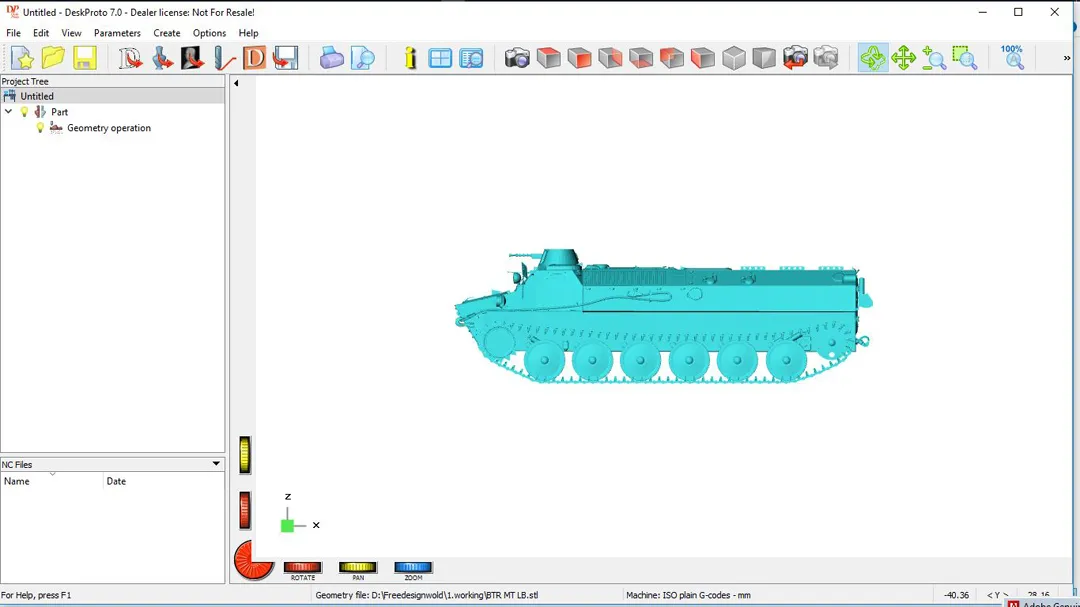Show geometry information (yellow i icon)
The width and height of the screenshot is (1080, 607).
click(x=410, y=58)
